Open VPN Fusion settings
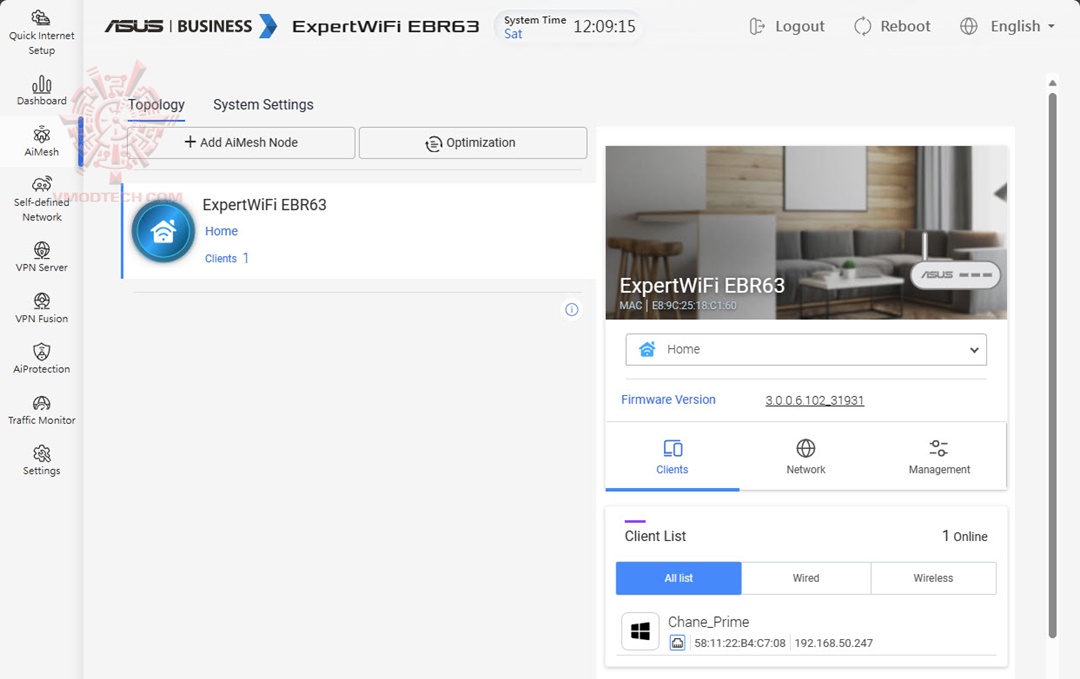Screen dimensions: 1080x679 [41, 307]
